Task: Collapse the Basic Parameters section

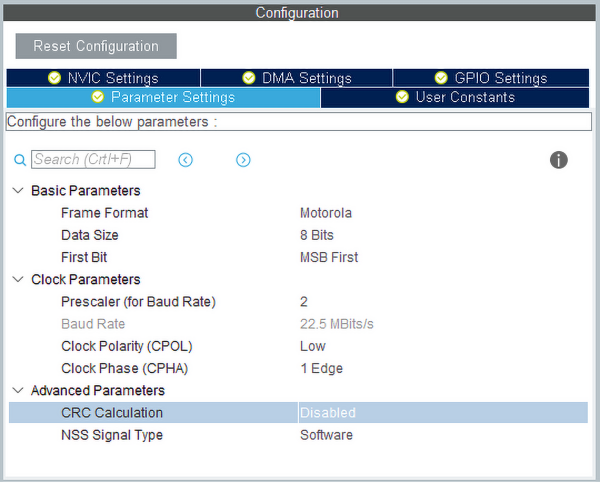Action: [x=18, y=190]
